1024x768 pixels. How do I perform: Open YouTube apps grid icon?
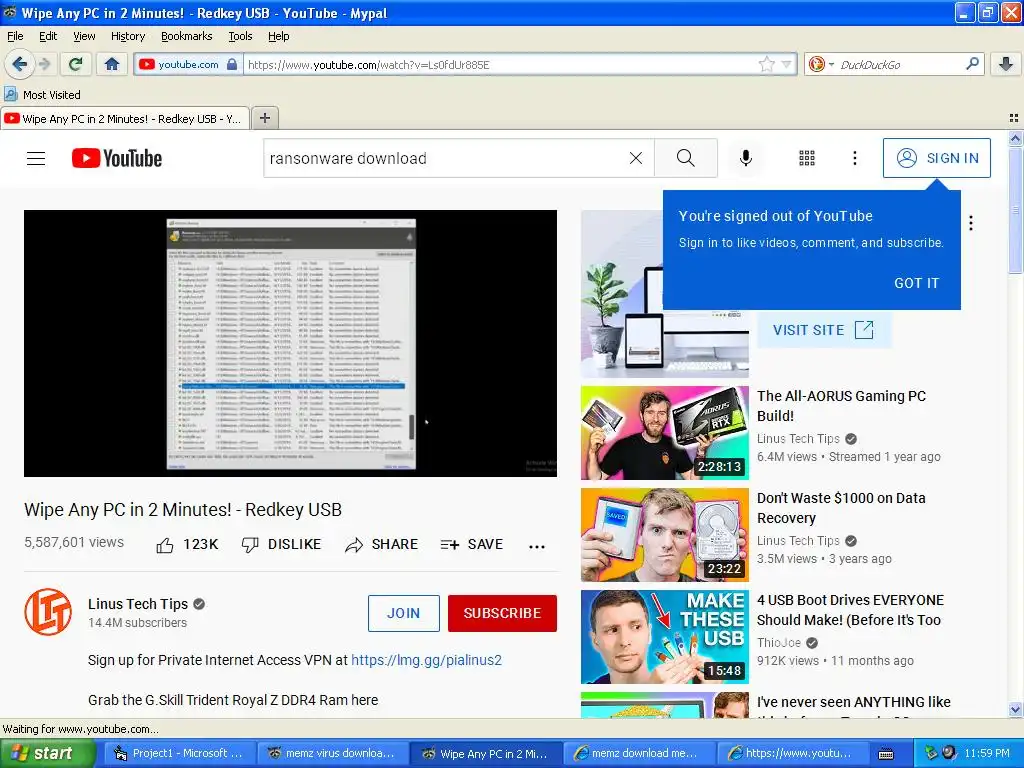click(x=807, y=158)
